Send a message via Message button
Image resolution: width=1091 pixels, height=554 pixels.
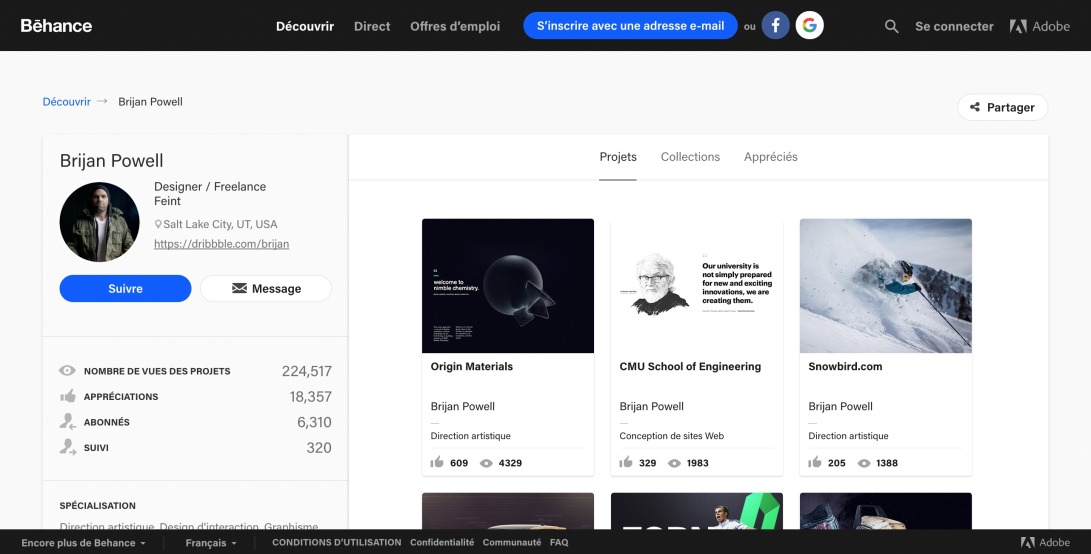click(266, 288)
